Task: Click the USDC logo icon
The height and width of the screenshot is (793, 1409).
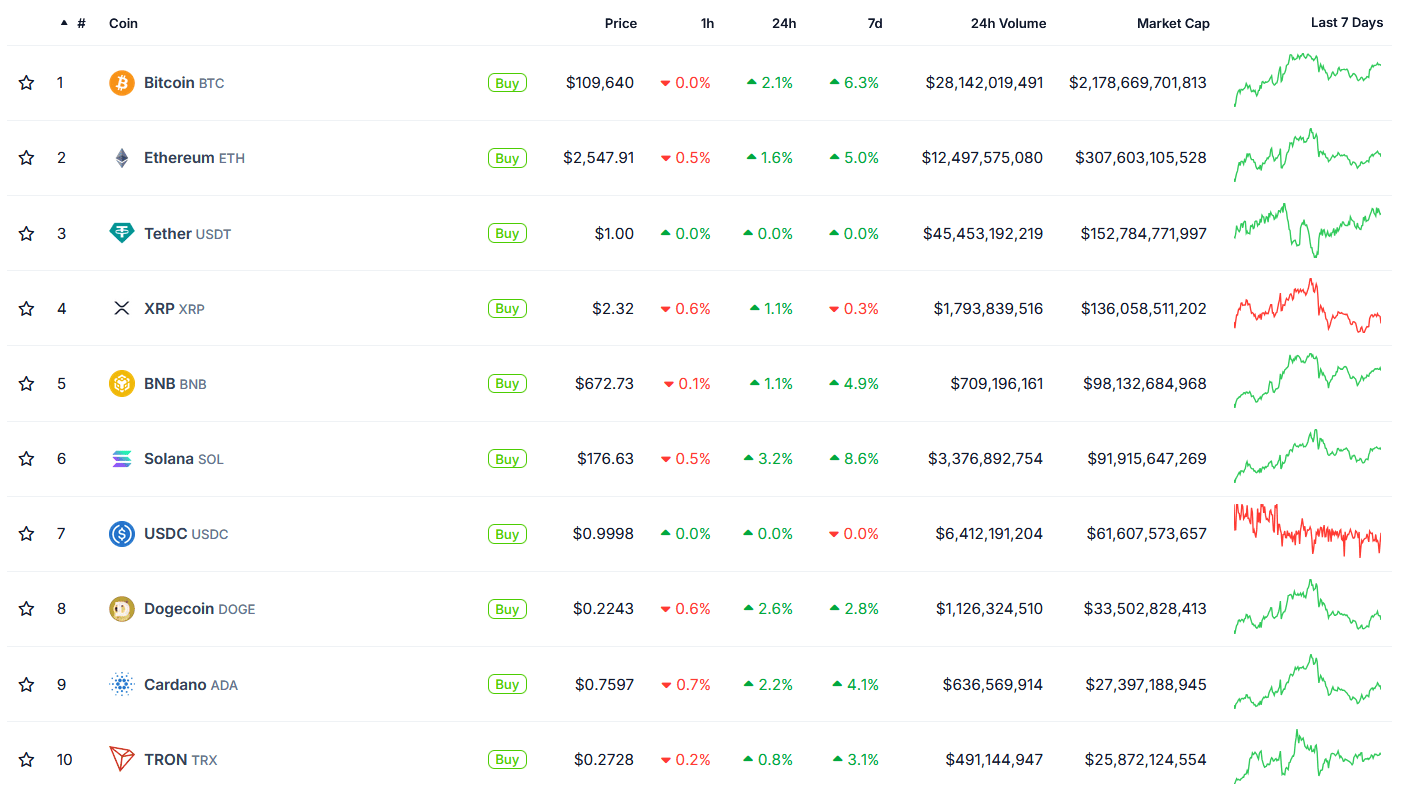Action: (x=122, y=534)
